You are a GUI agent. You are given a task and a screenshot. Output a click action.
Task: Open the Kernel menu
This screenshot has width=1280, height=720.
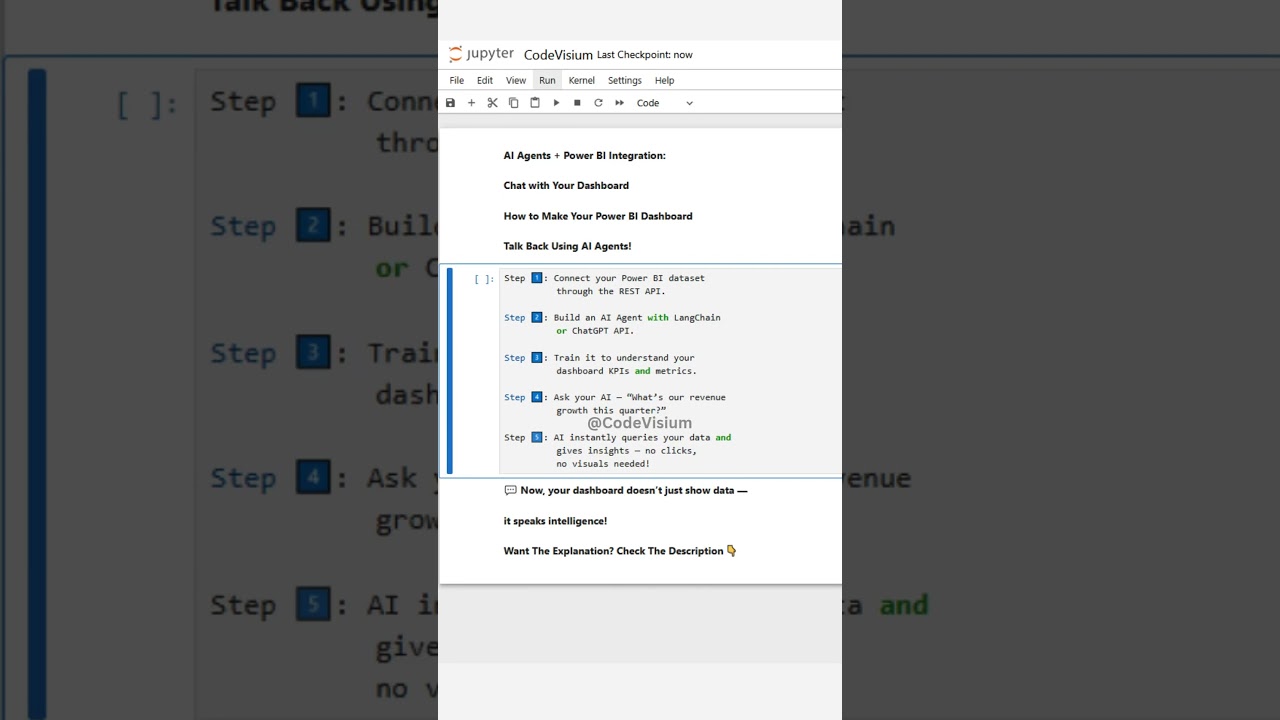pyautogui.click(x=582, y=80)
